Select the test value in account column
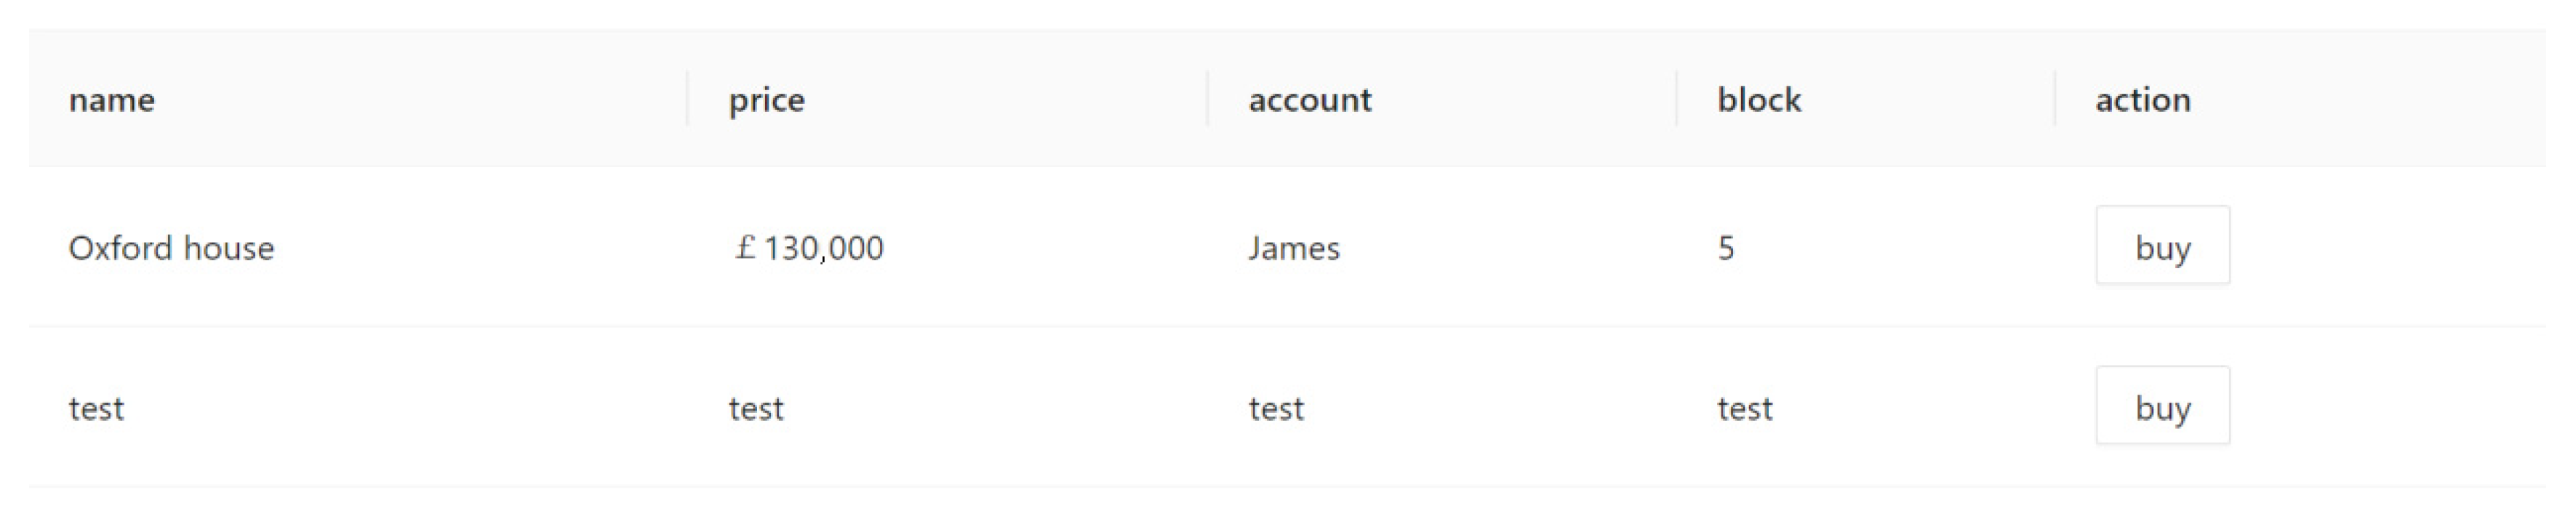This screenshot has height=516, width=2576. pos(1276,408)
